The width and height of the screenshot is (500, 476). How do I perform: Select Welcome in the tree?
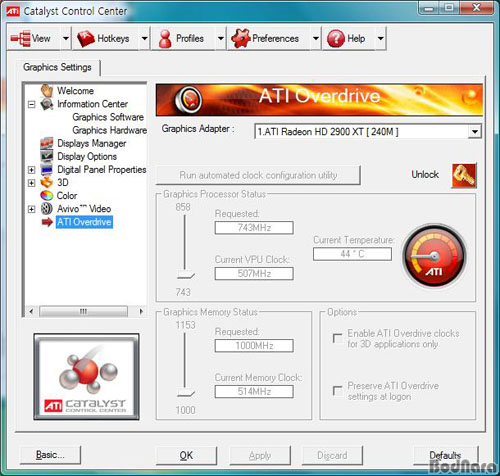75,91
